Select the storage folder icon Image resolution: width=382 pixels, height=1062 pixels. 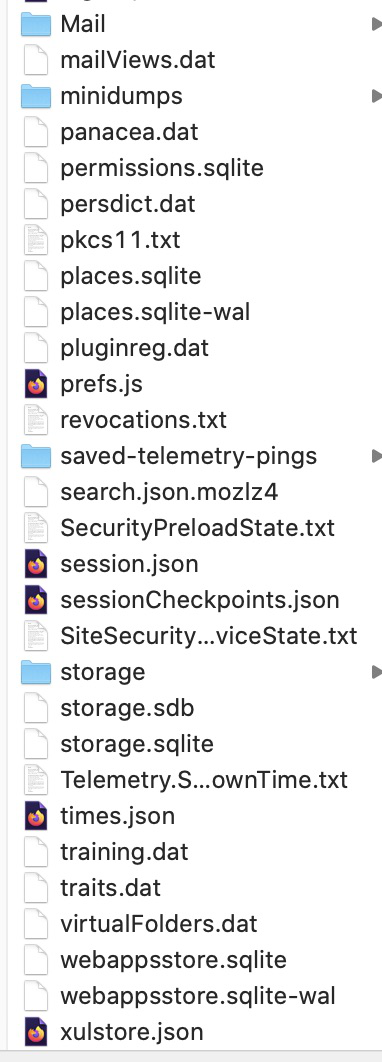[36, 672]
